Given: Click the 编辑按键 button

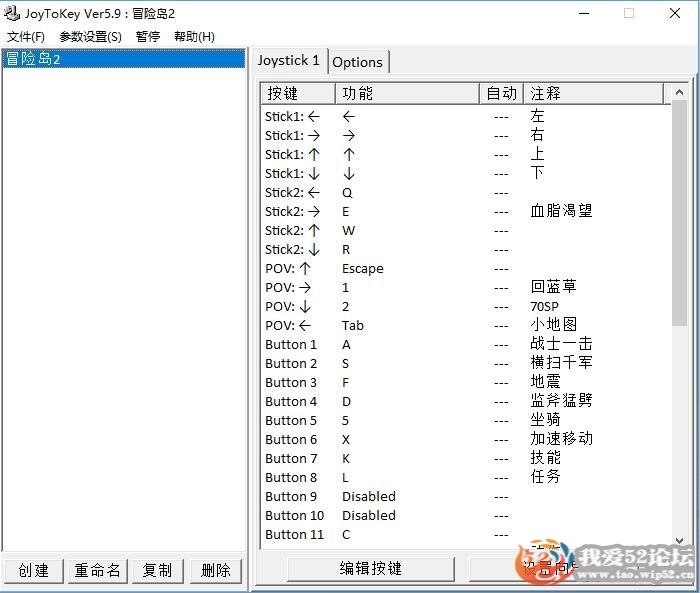Looking at the screenshot, I should click(371, 568).
